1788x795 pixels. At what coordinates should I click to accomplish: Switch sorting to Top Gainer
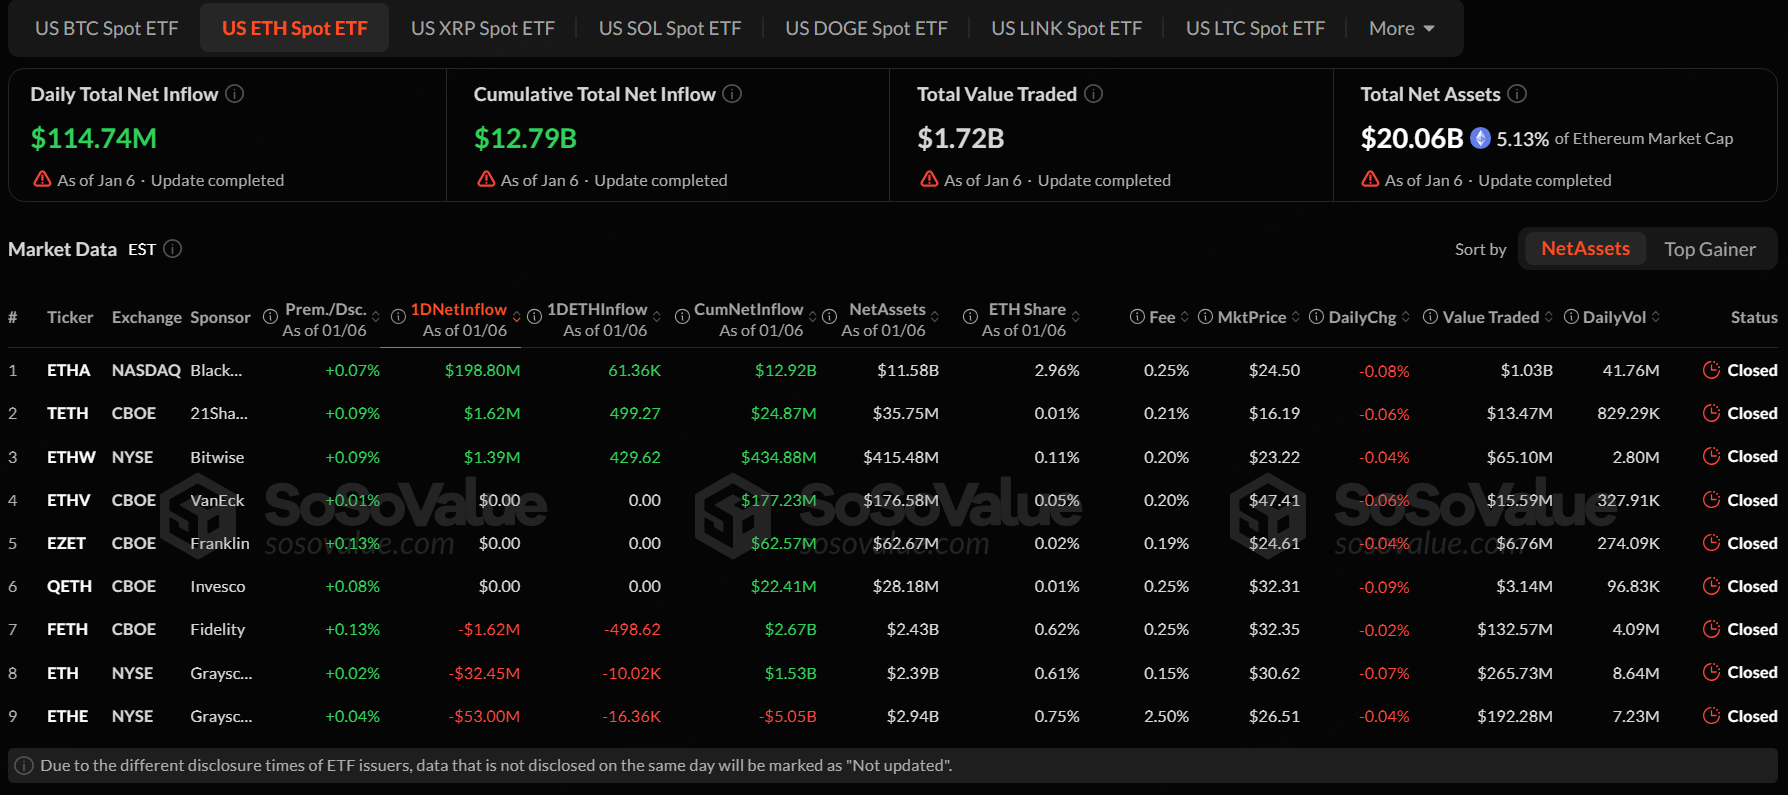pyautogui.click(x=1709, y=249)
